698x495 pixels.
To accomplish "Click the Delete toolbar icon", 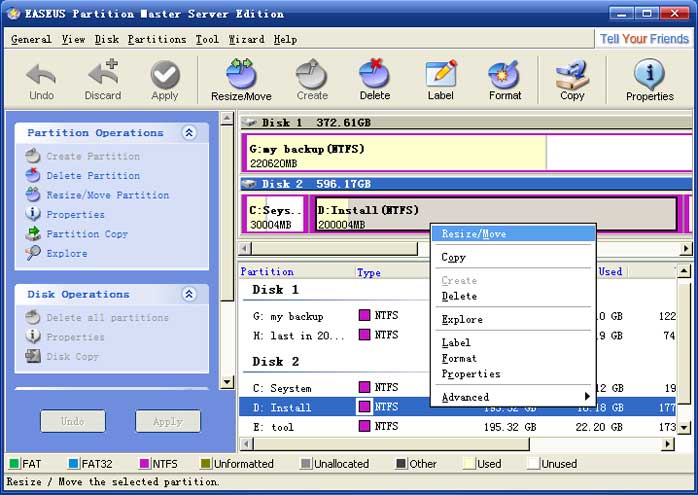I will (374, 73).
